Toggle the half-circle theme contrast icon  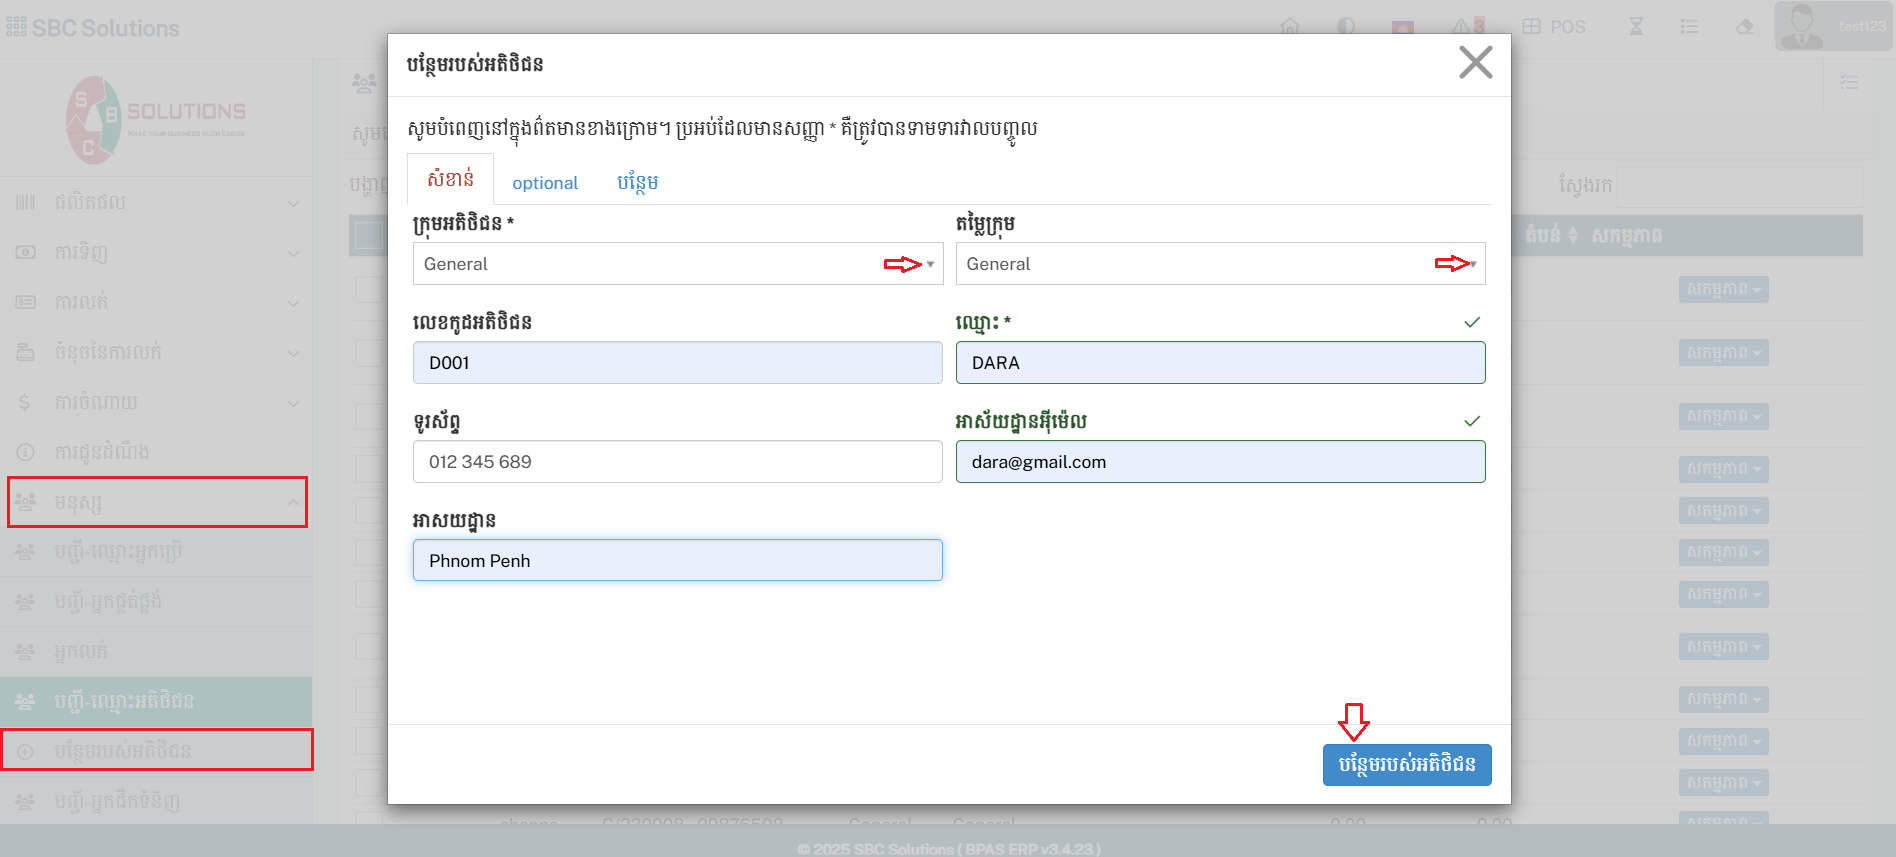click(1346, 27)
